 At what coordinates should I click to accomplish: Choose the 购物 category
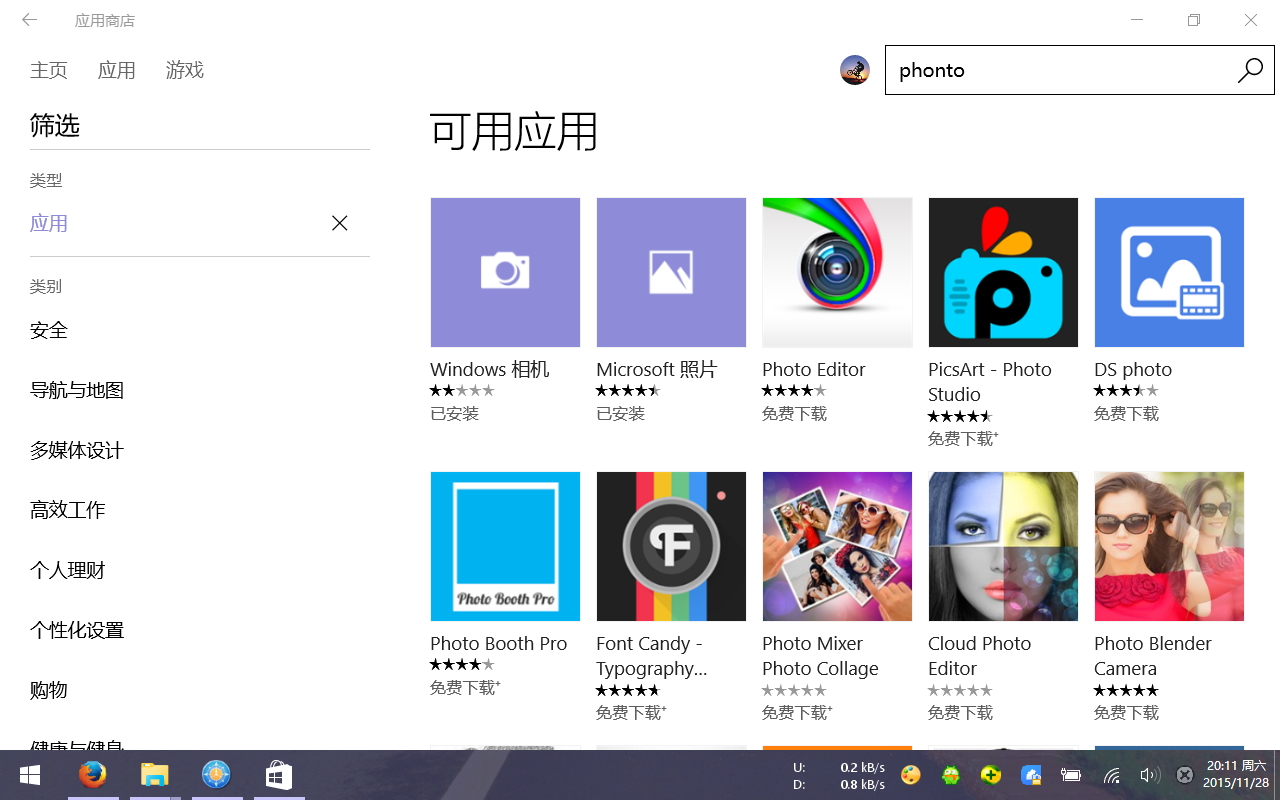49,690
